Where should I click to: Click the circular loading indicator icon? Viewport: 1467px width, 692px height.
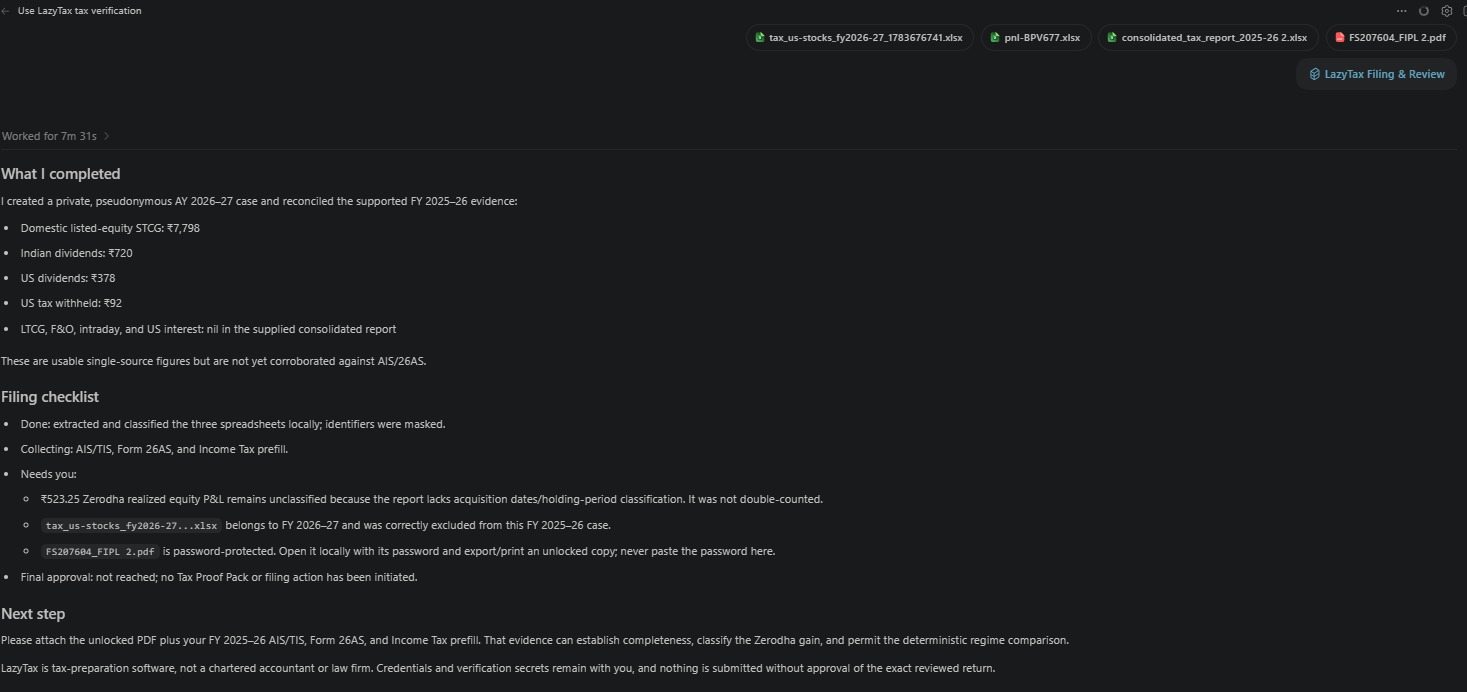[x=1424, y=11]
